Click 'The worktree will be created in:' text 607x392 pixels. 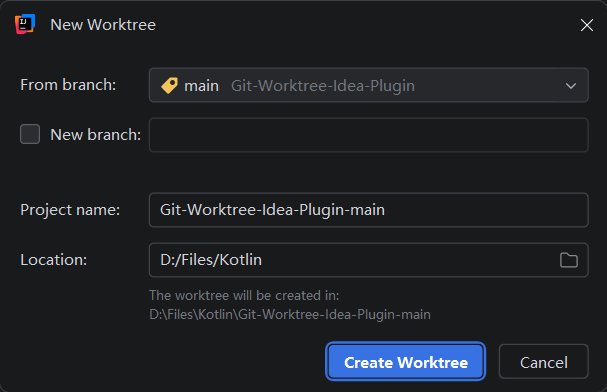tap(244, 295)
